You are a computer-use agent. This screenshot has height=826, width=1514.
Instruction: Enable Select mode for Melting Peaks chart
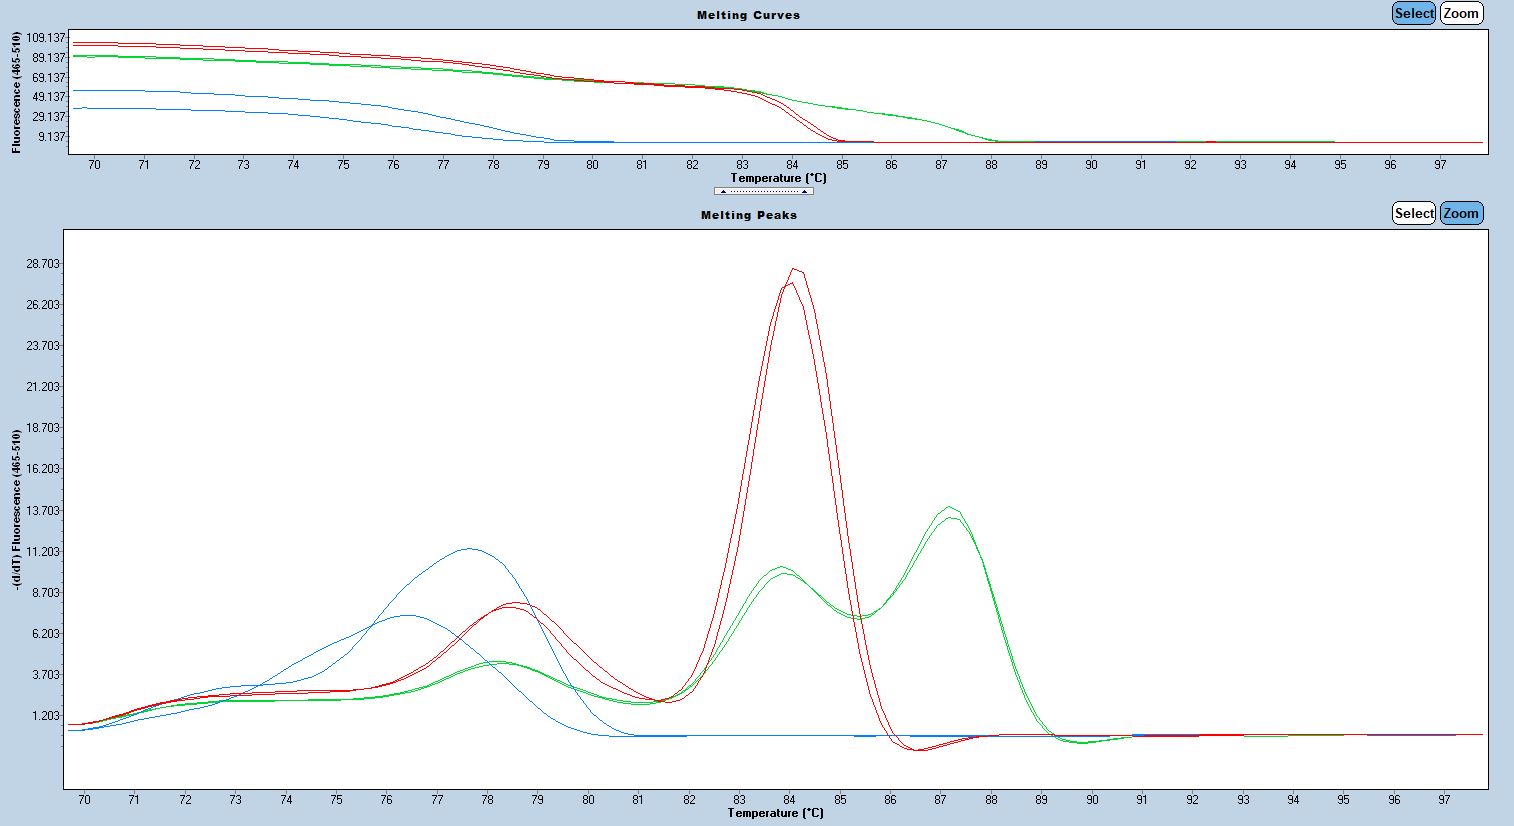[1413, 213]
